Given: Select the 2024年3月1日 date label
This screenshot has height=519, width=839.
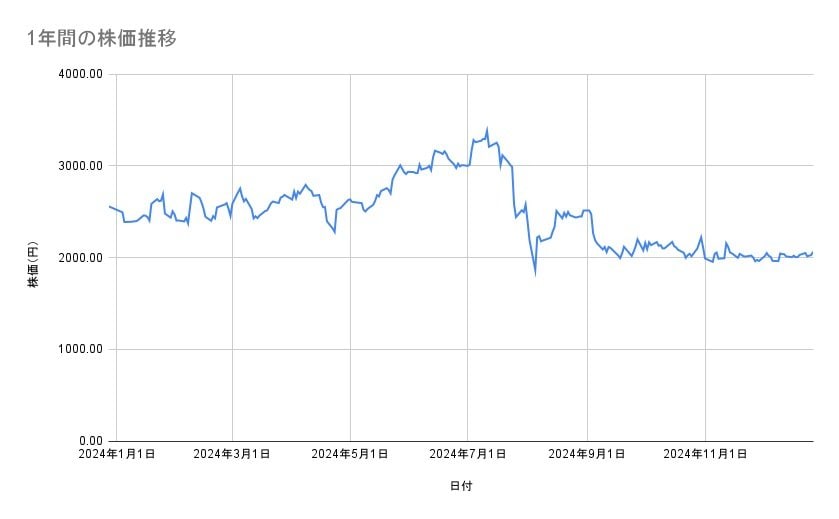Looking at the screenshot, I should [x=232, y=454].
